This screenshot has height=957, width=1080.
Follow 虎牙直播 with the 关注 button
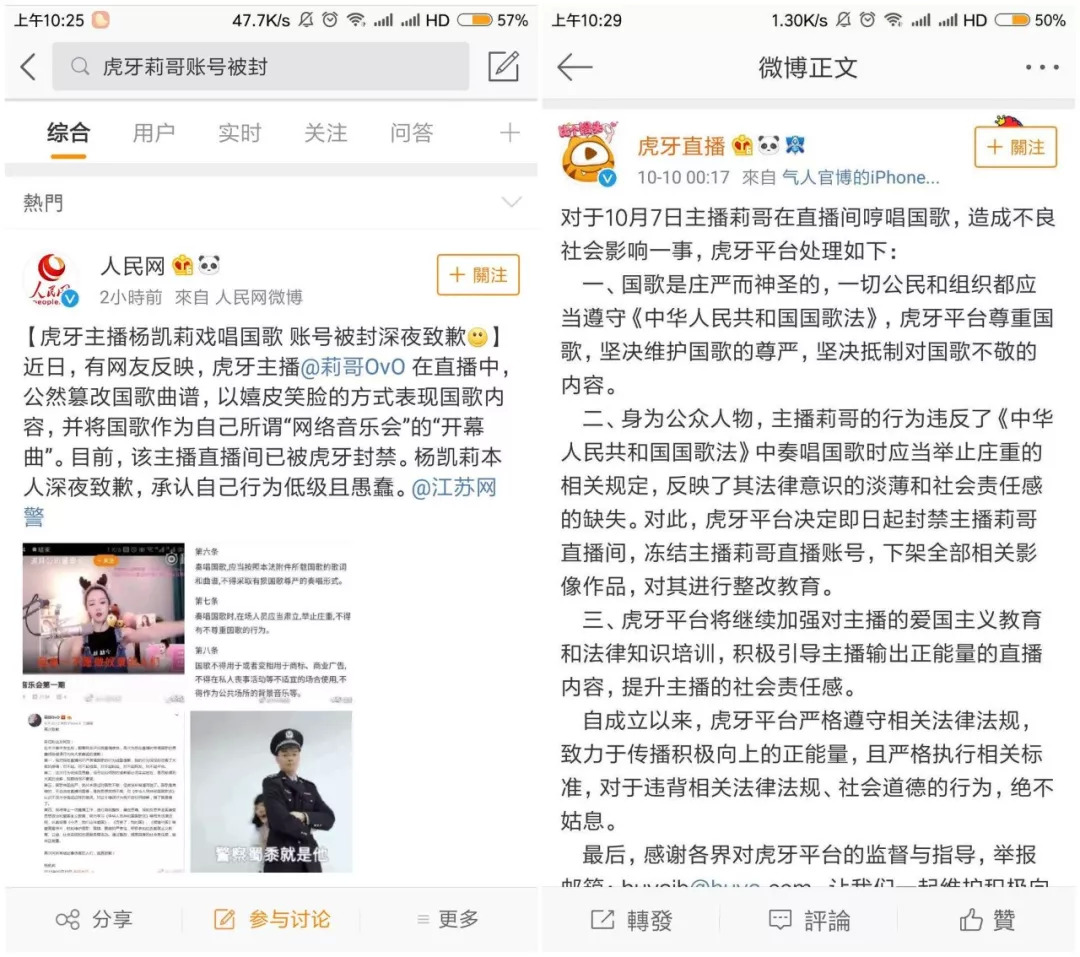(x=1016, y=147)
